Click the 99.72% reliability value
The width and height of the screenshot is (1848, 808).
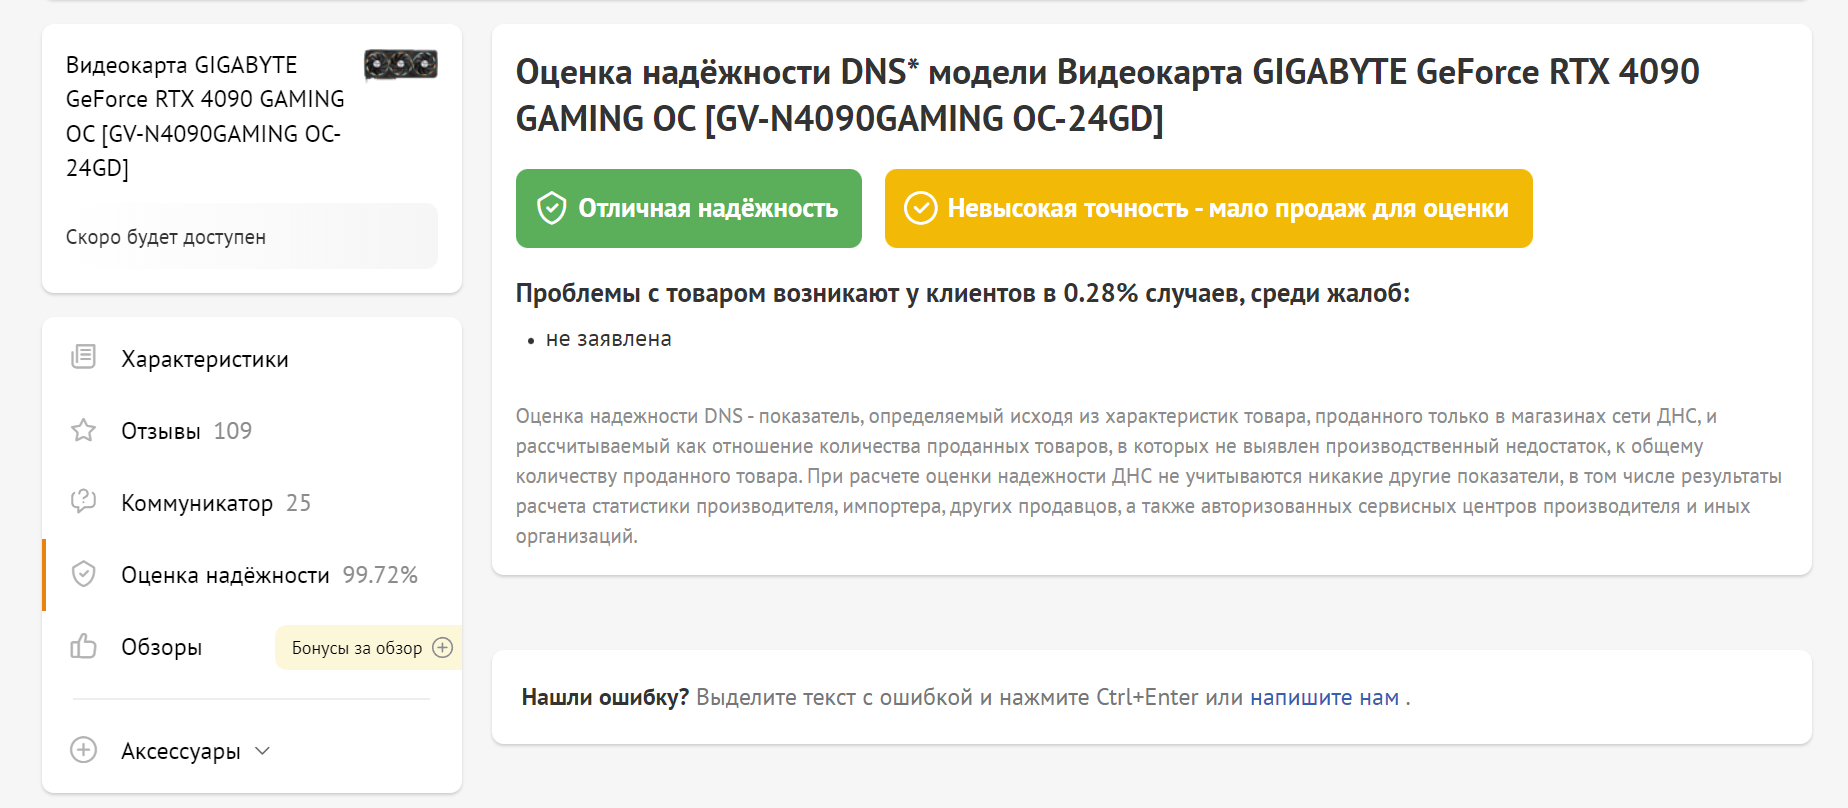click(380, 575)
